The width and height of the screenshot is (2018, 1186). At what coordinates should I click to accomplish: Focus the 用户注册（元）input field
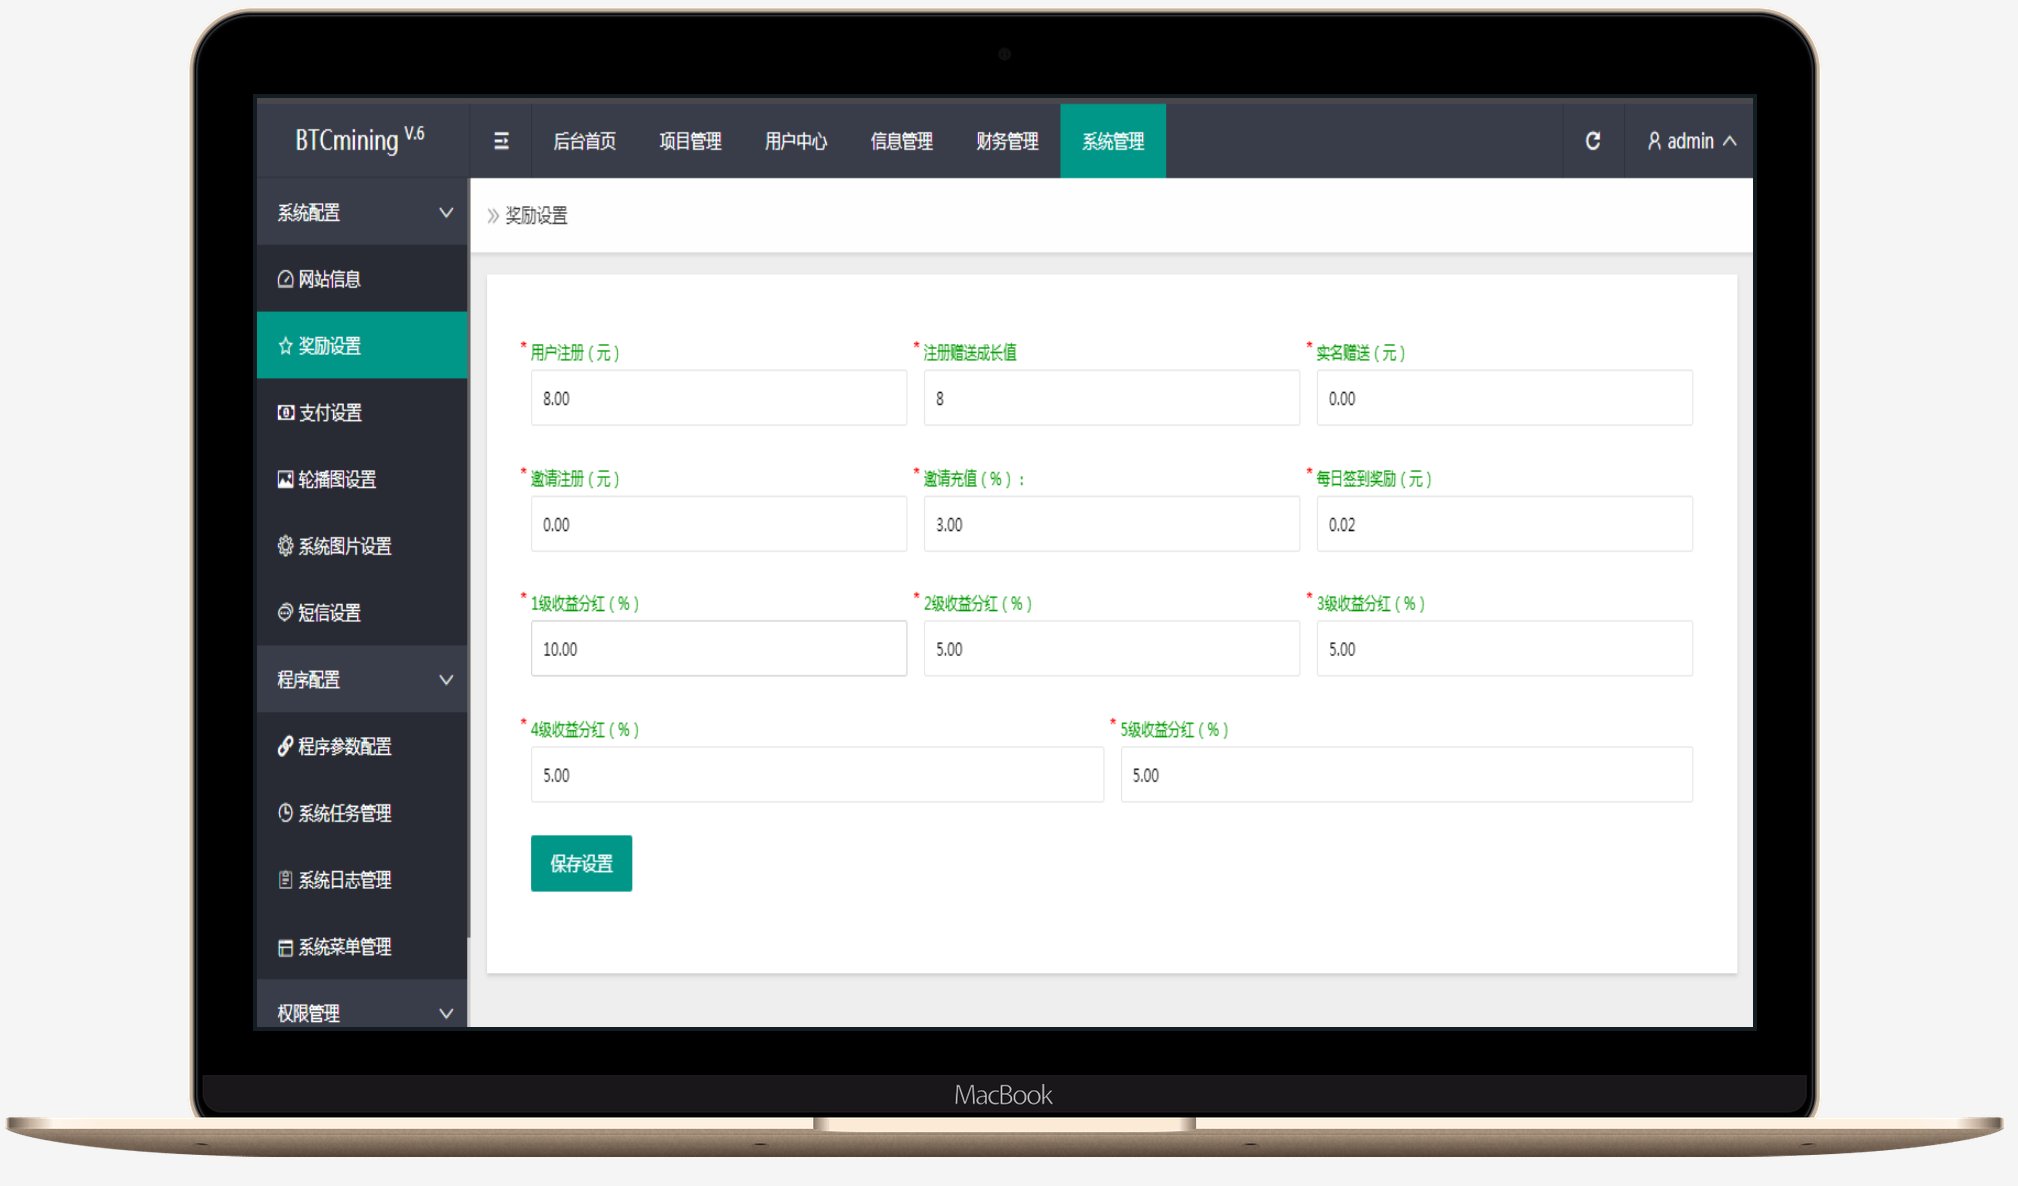(719, 398)
